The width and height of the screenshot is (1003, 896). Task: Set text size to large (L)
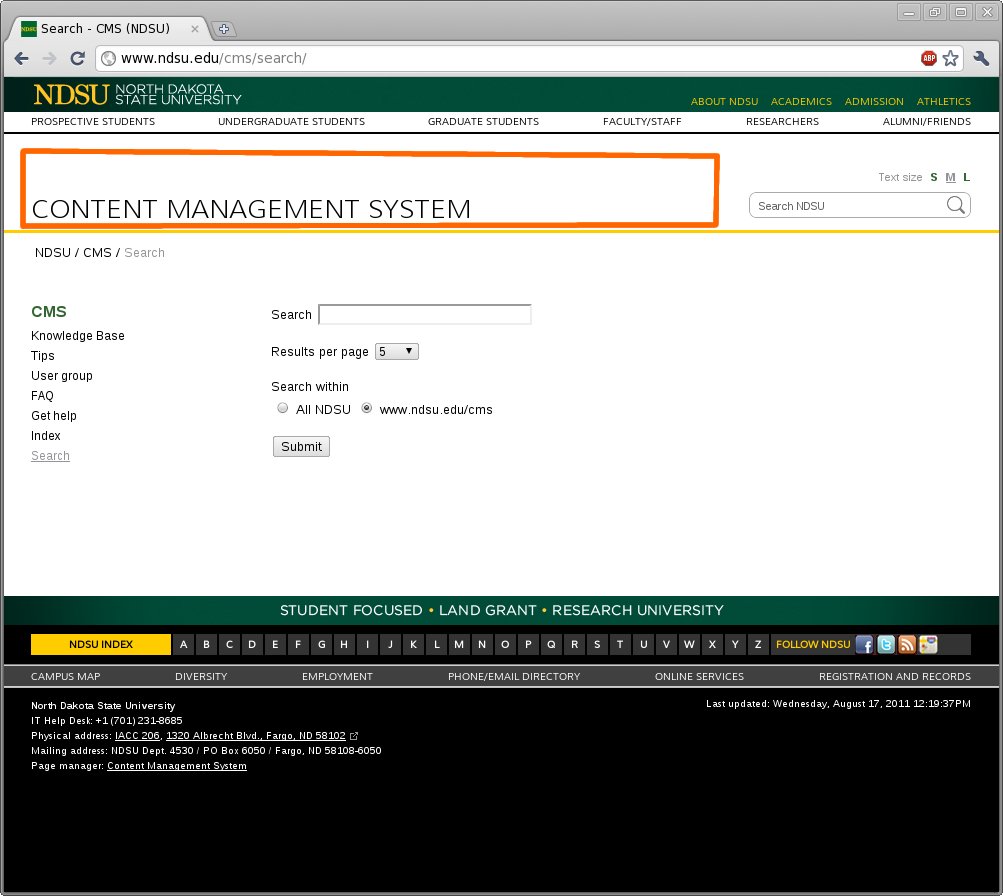pos(966,177)
